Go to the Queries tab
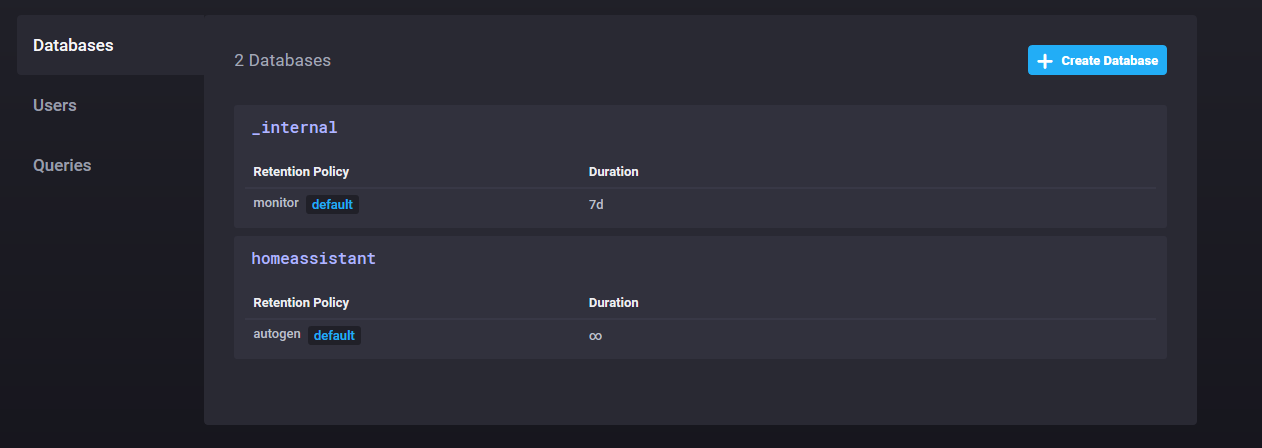This screenshot has height=448, width=1262. pyautogui.click(x=62, y=165)
